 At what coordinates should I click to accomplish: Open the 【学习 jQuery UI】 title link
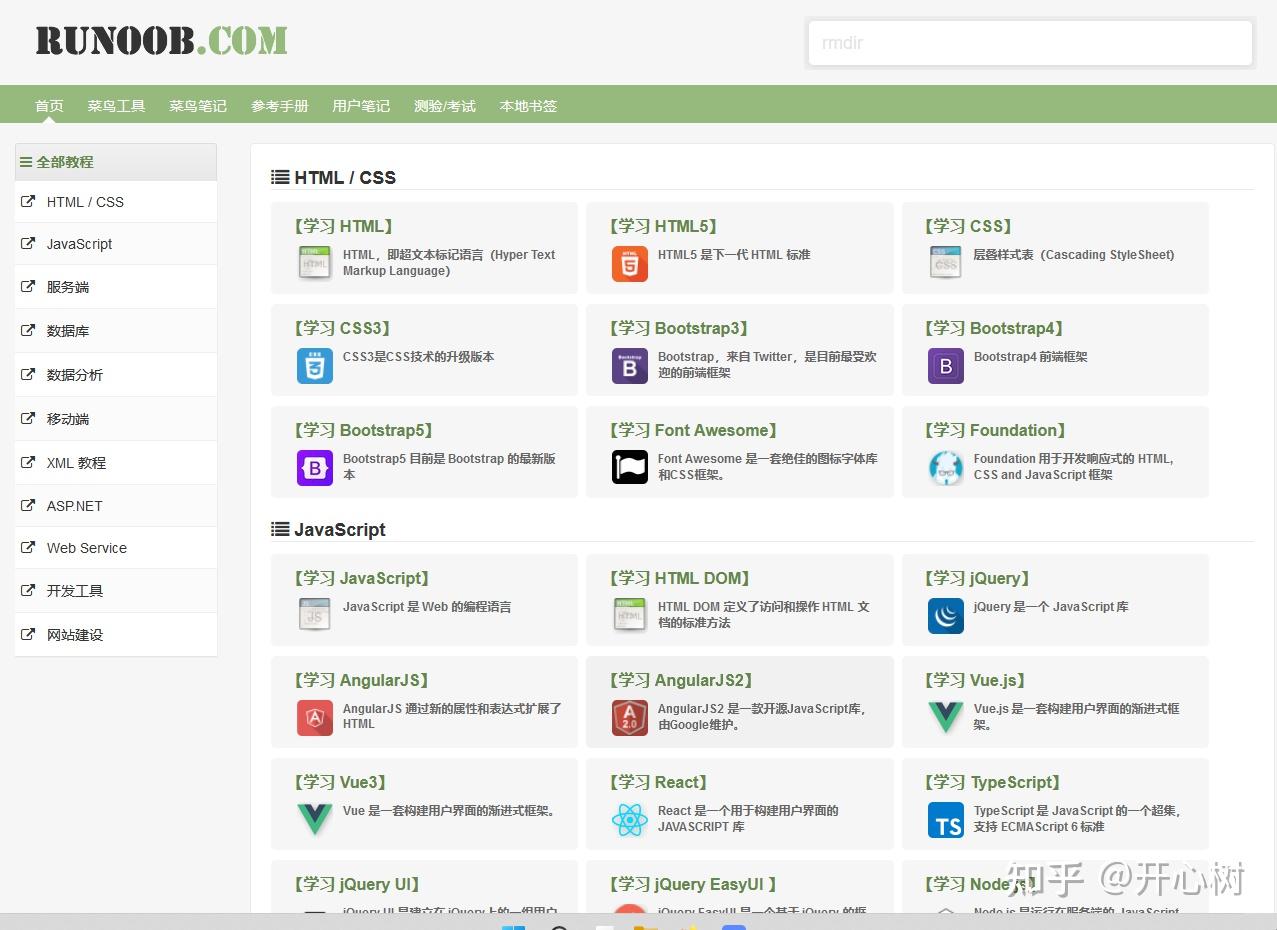pyautogui.click(x=357, y=884)
